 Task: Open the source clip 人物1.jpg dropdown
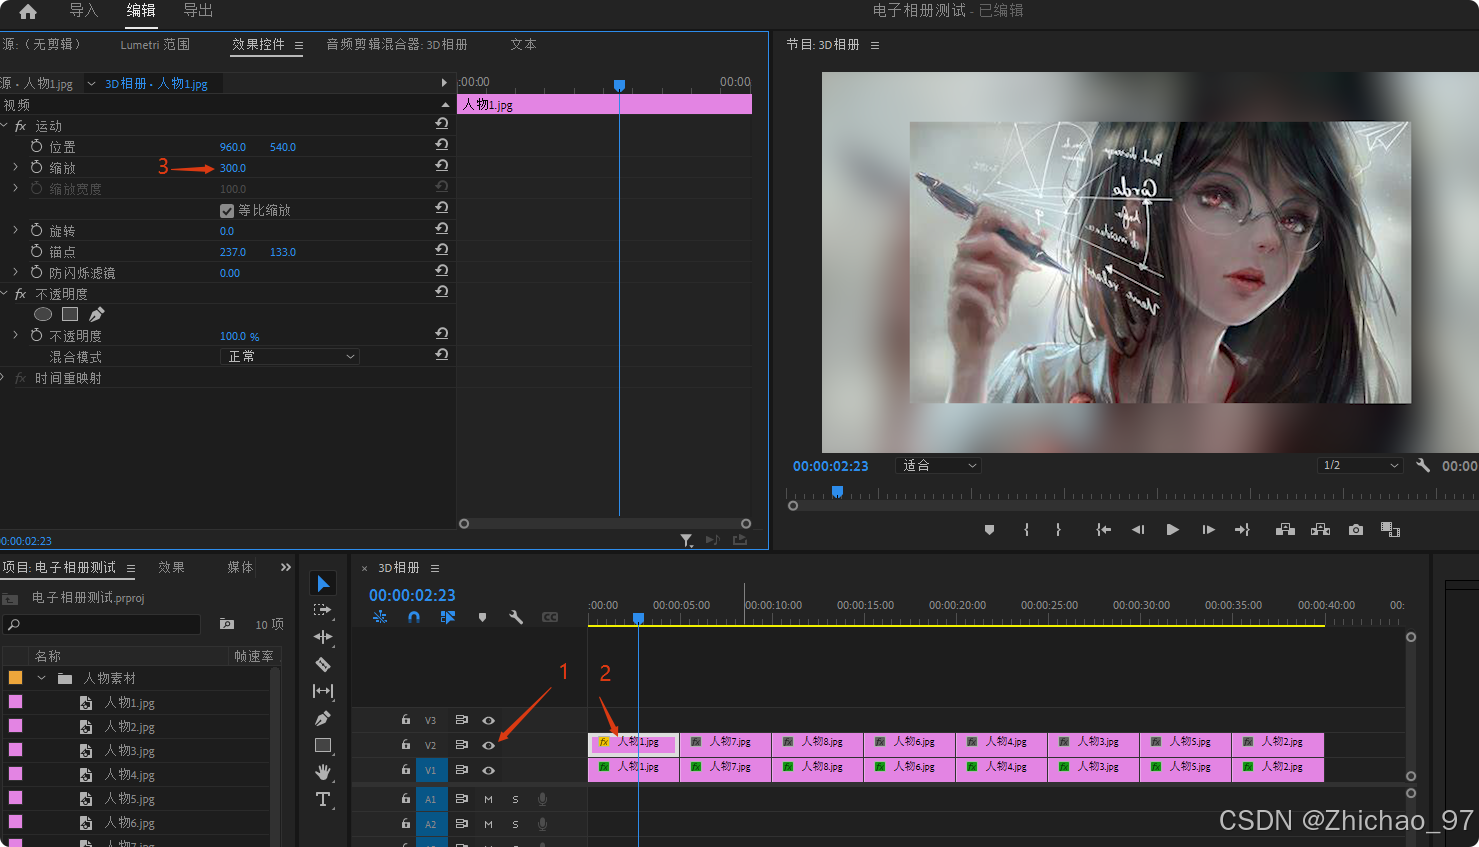click(91, 84)
